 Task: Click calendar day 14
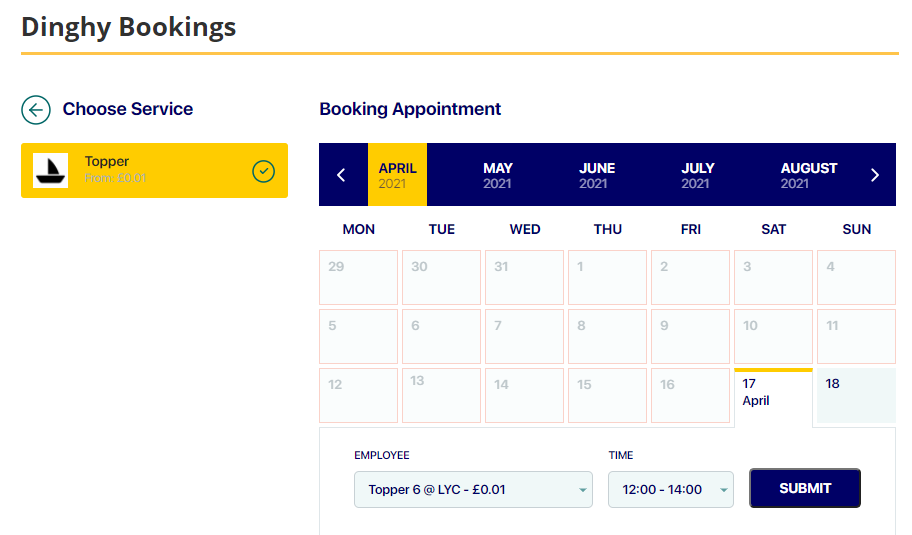coord(524,396)
